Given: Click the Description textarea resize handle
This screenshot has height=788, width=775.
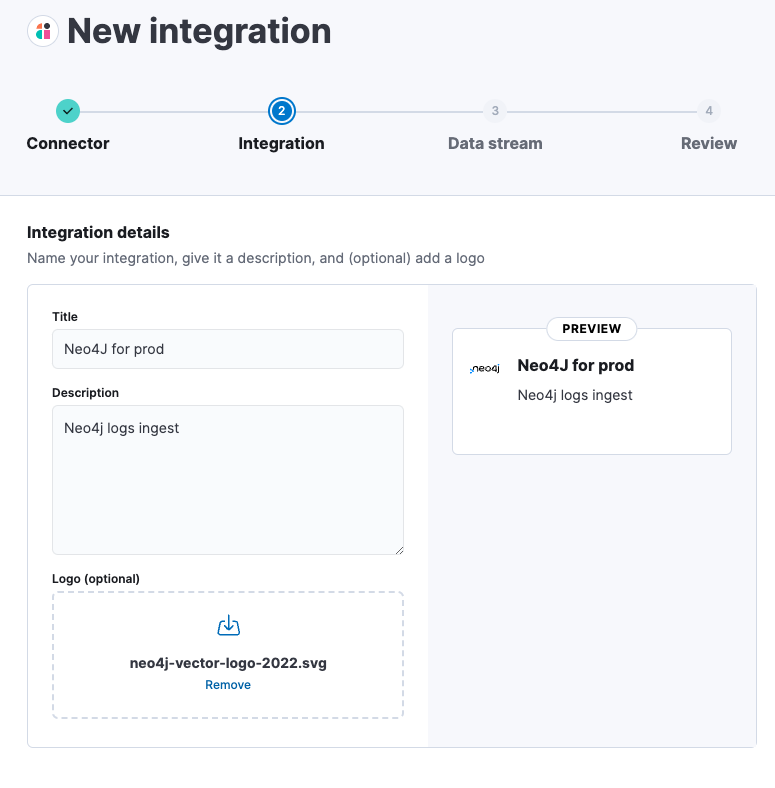Looking at the screenshot, I should pos(398,549).
